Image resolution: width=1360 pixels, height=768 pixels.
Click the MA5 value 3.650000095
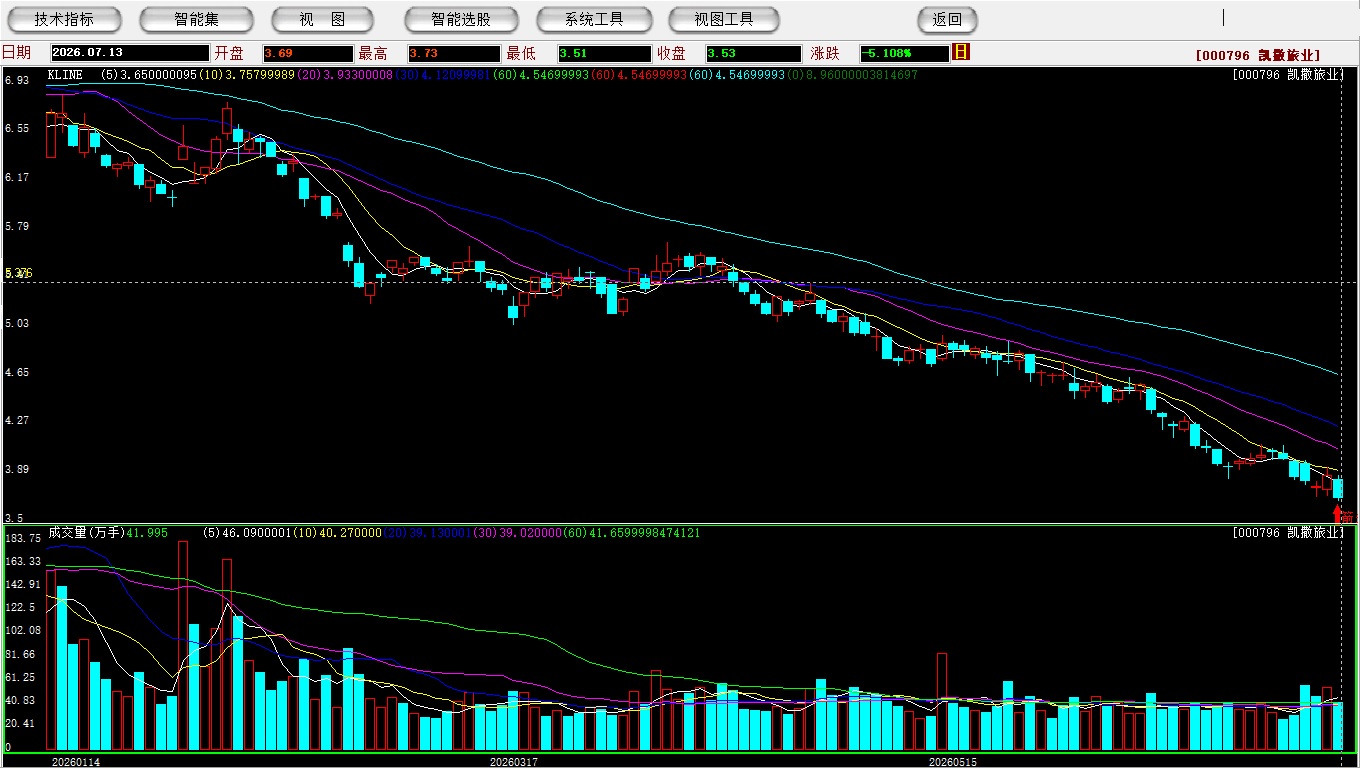point(158,75)
